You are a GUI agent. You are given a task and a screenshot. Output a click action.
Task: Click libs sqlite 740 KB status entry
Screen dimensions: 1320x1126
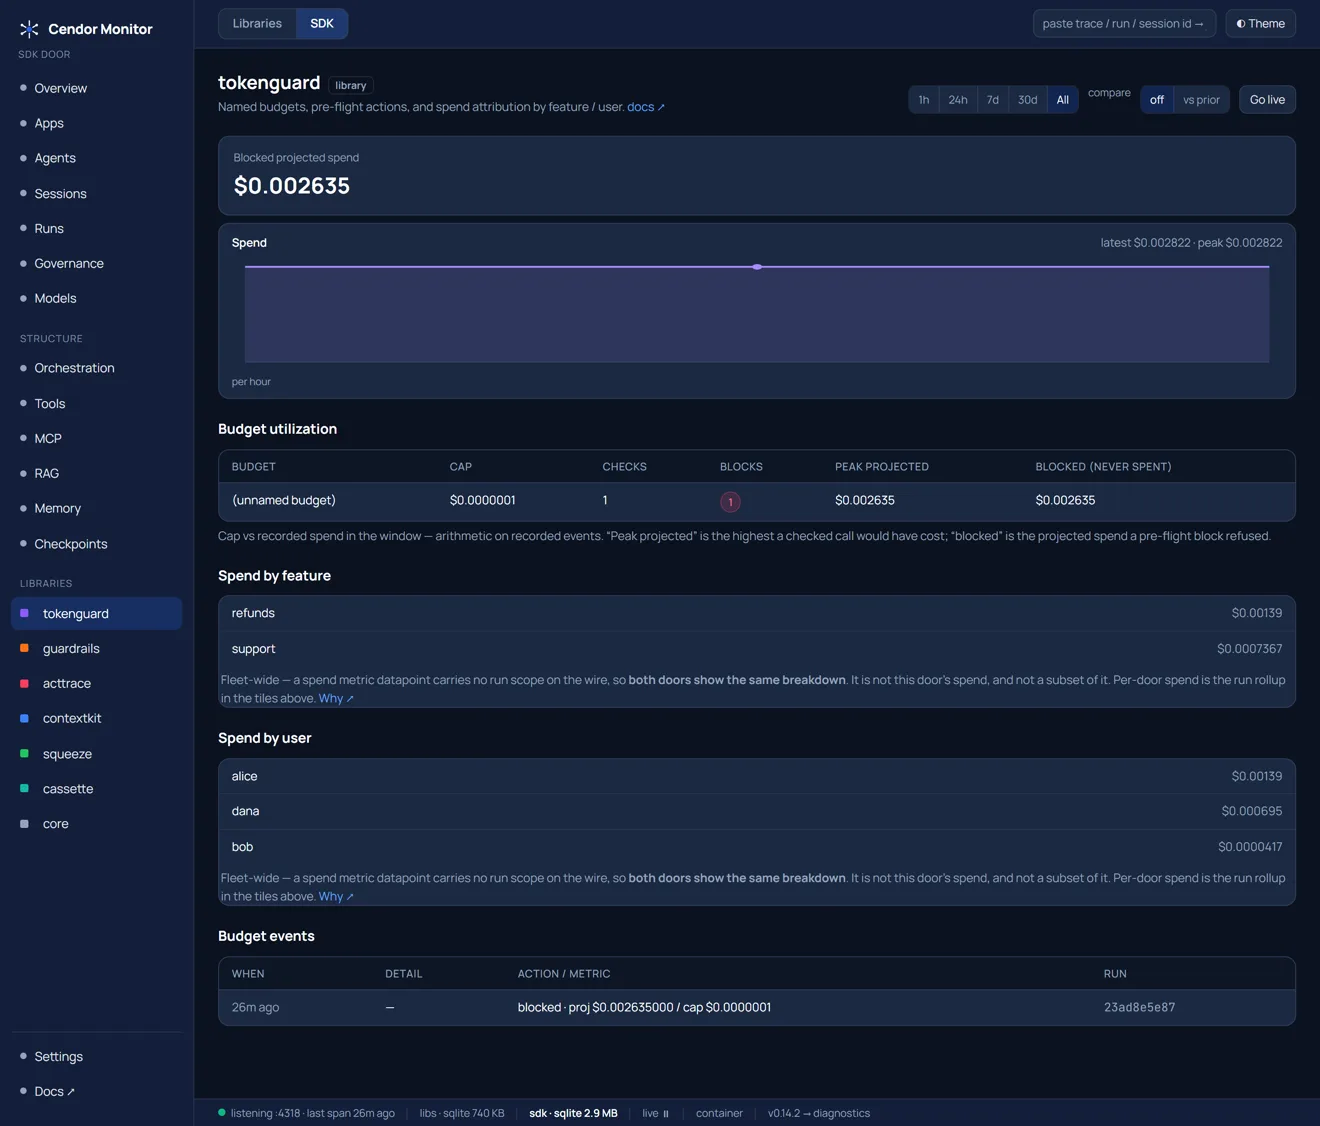462,1113
